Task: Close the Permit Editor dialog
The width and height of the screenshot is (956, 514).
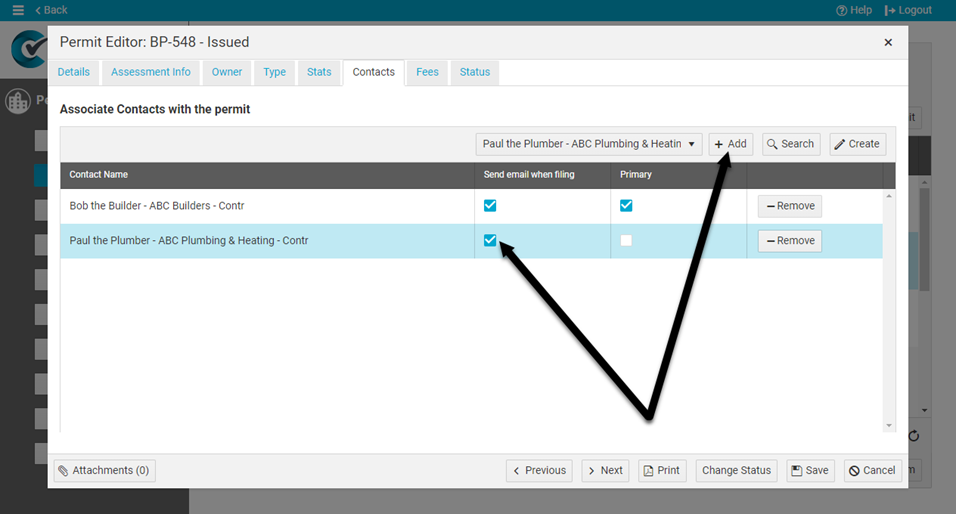Action: [x=888, y=42]
